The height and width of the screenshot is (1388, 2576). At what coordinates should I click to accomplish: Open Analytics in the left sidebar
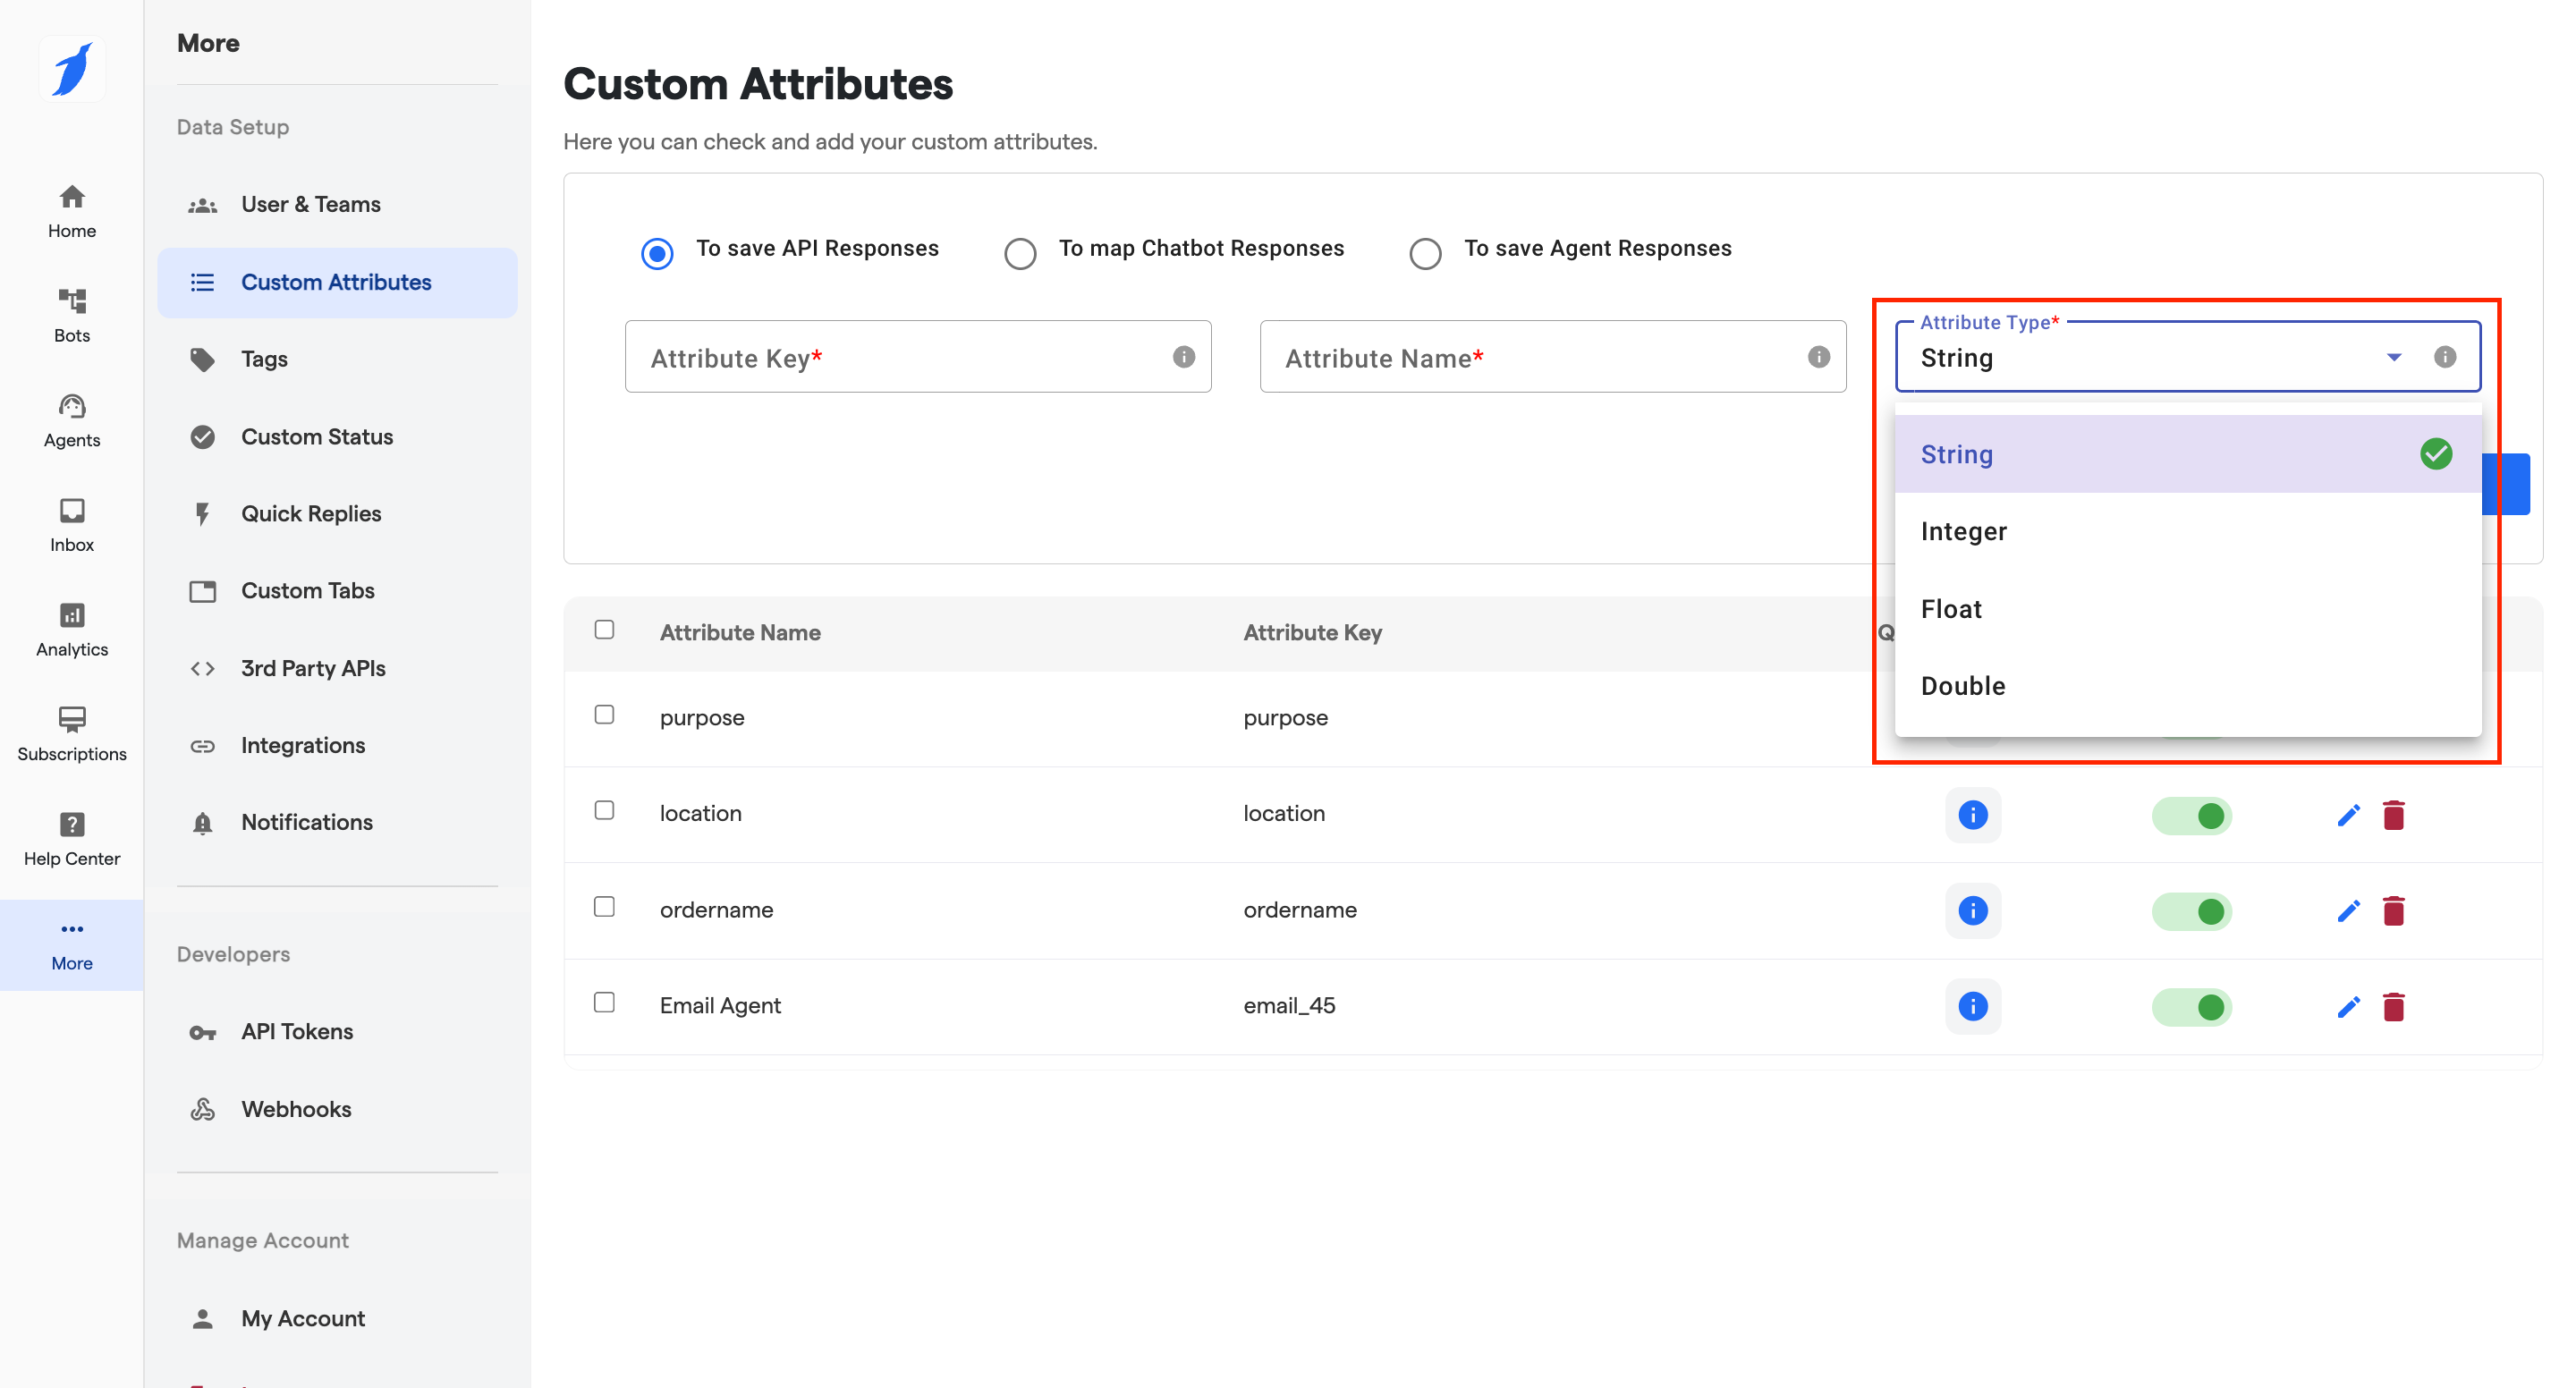[71, 629]
